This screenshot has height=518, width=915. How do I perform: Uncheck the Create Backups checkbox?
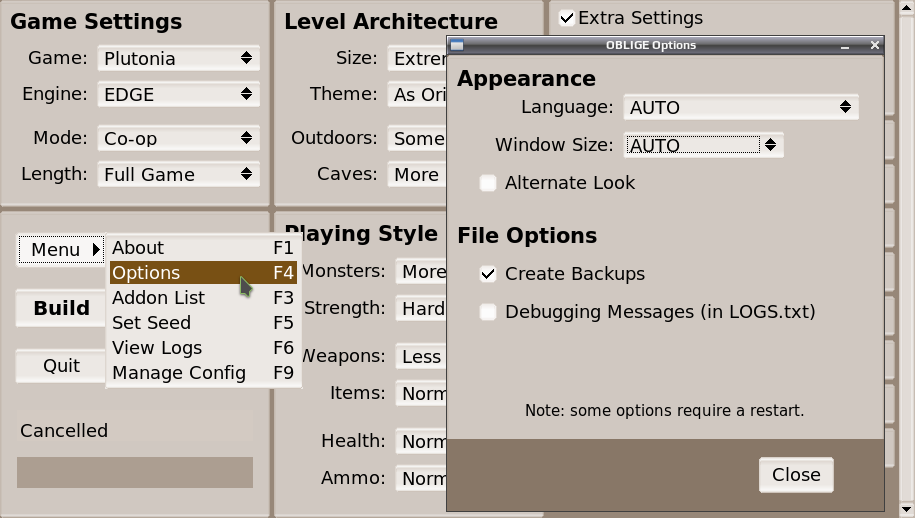[488, 274]
